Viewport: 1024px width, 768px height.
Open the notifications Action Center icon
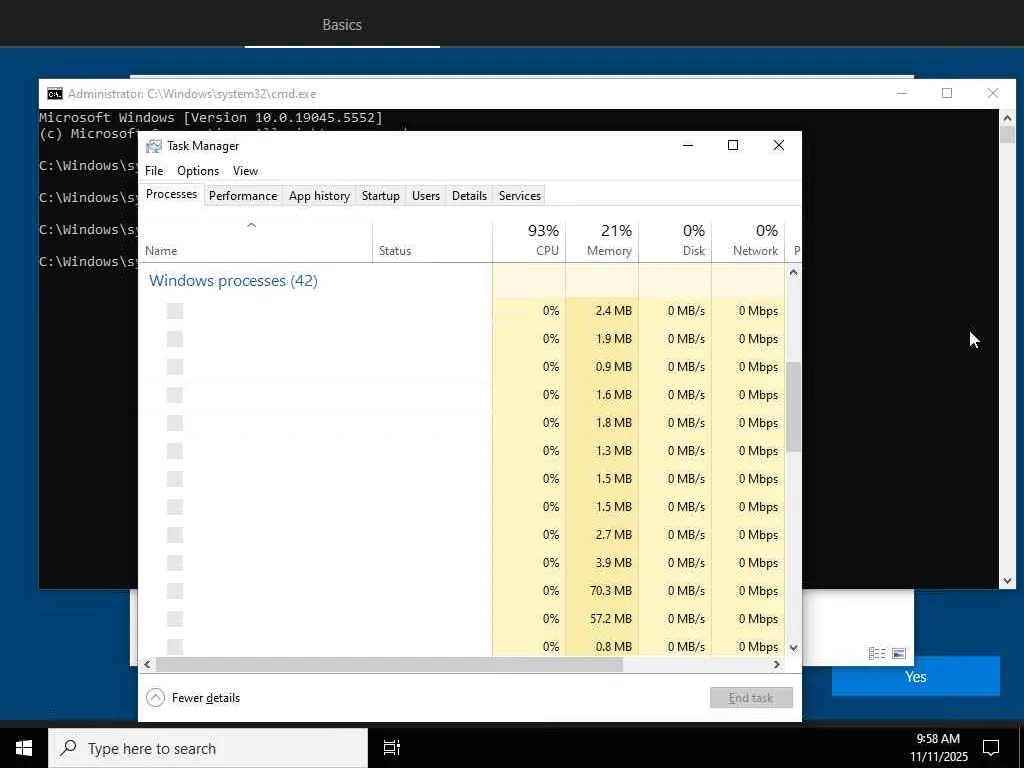coord(991,748)
